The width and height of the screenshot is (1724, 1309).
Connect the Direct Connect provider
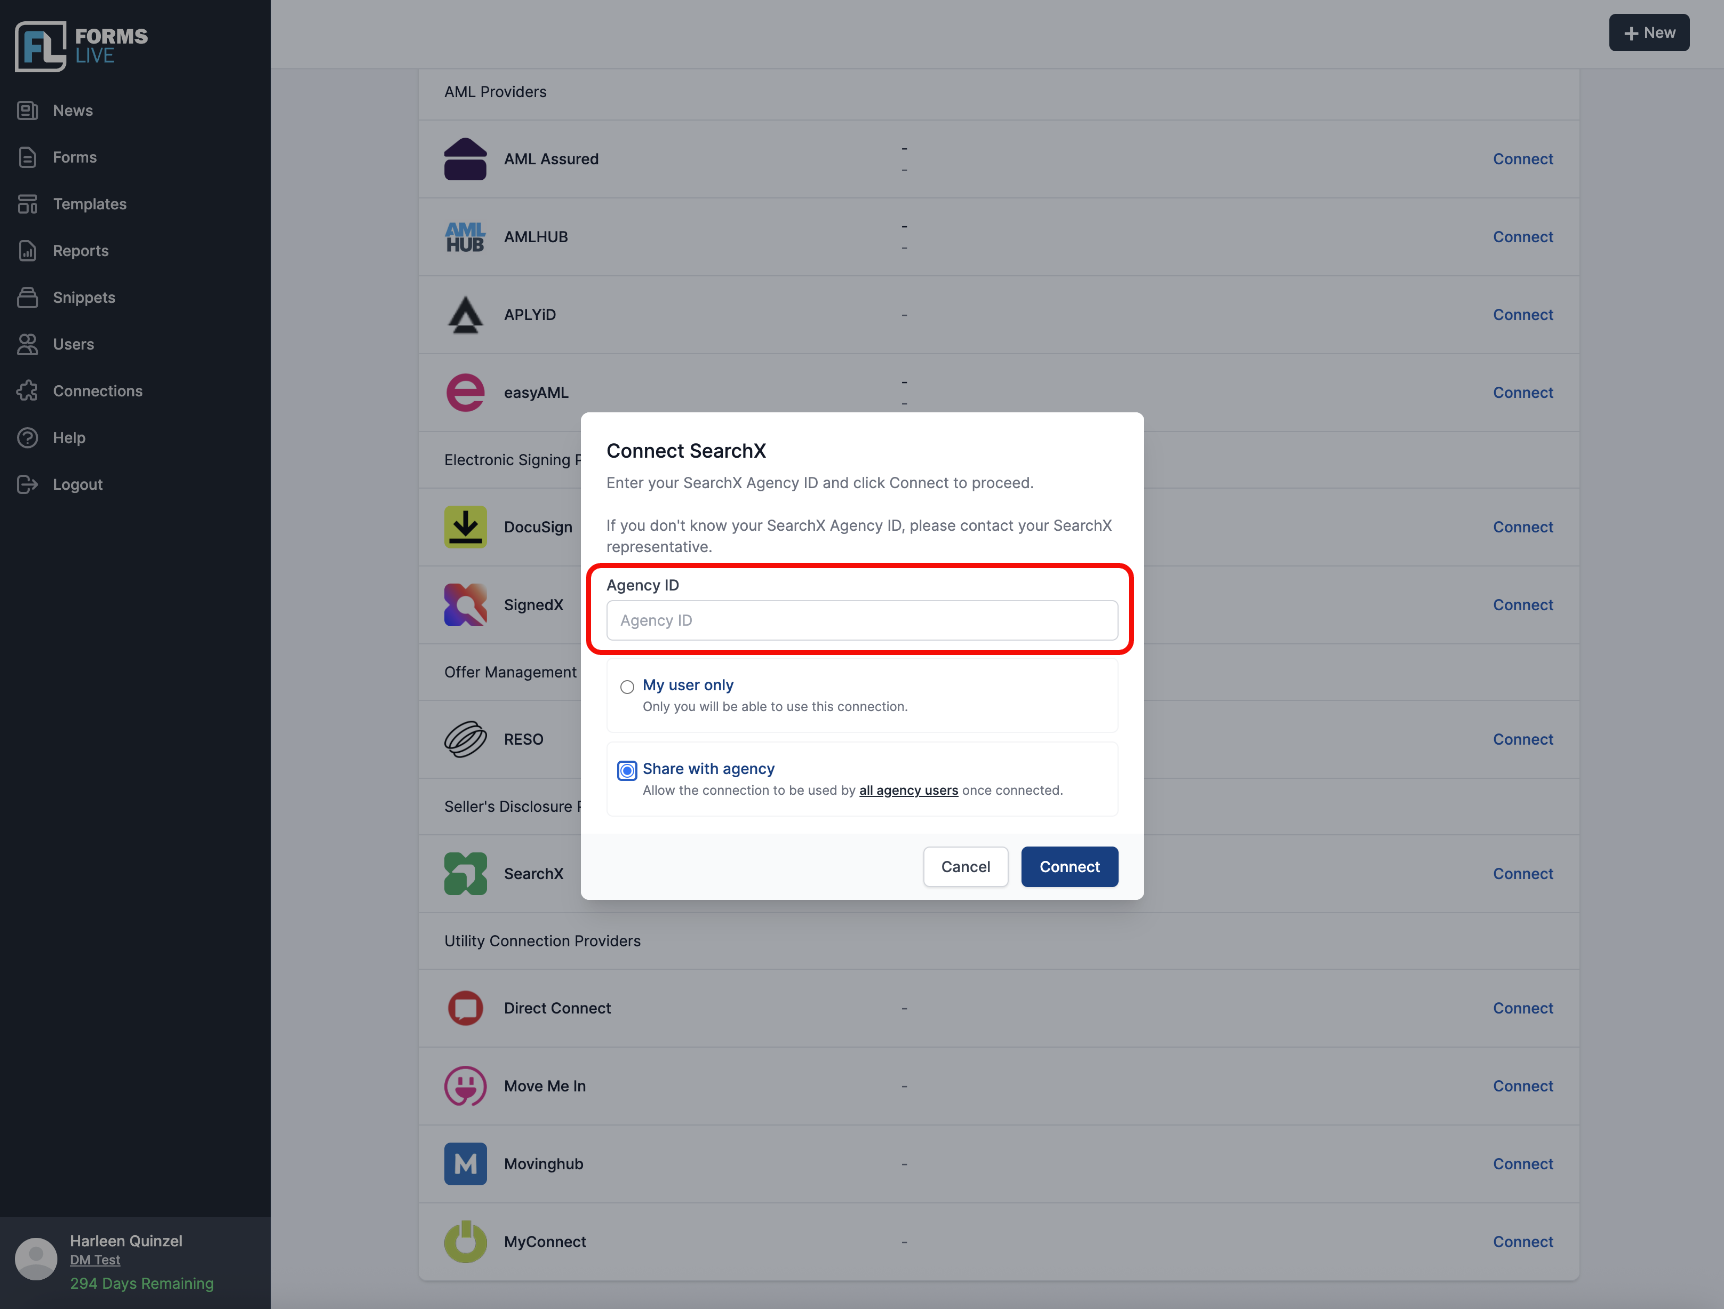click(1523, 1008)
